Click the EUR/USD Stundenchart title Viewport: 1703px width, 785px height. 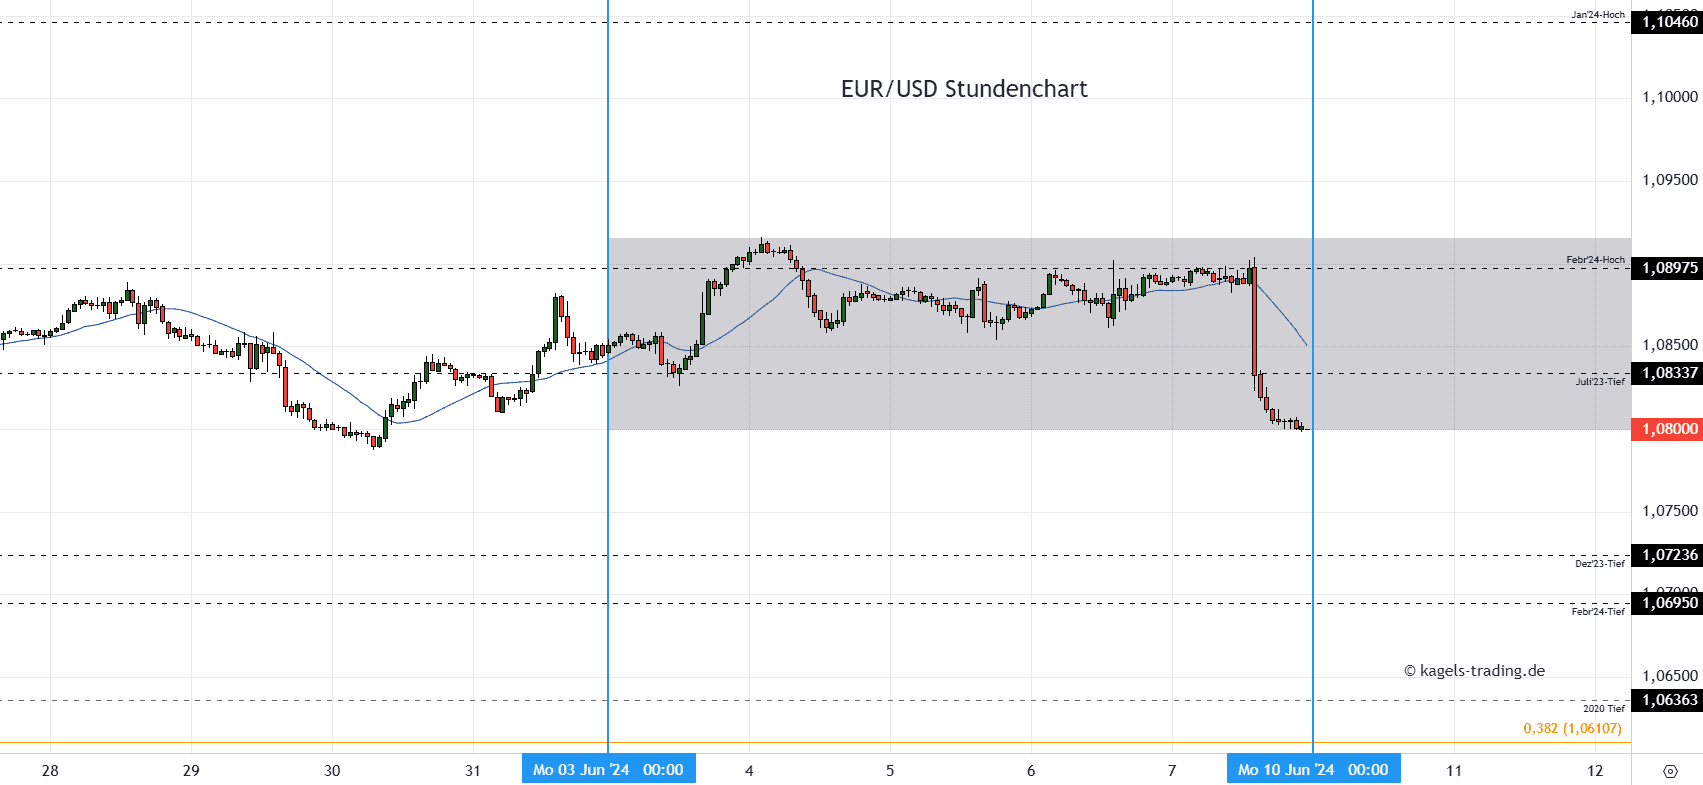(964, 89)
